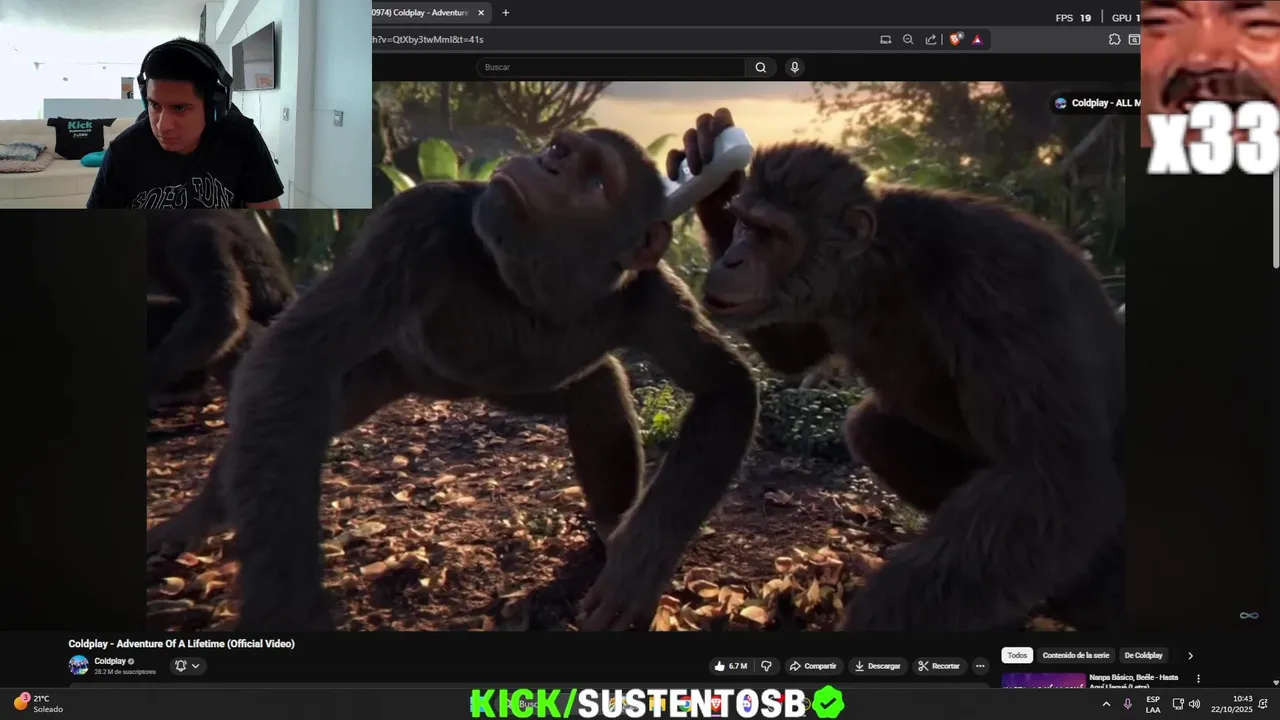Dislike the video with thumbs down

[x=767, y=666]
